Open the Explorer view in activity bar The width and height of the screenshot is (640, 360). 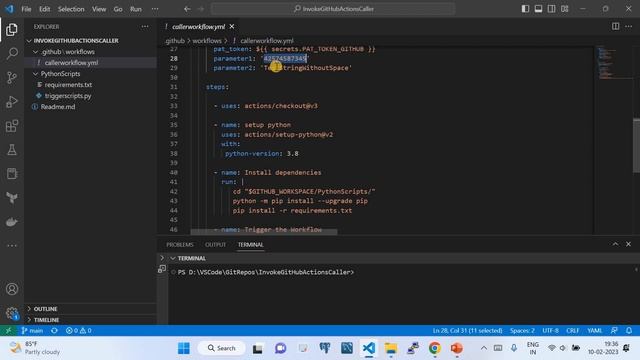point(12,29)
